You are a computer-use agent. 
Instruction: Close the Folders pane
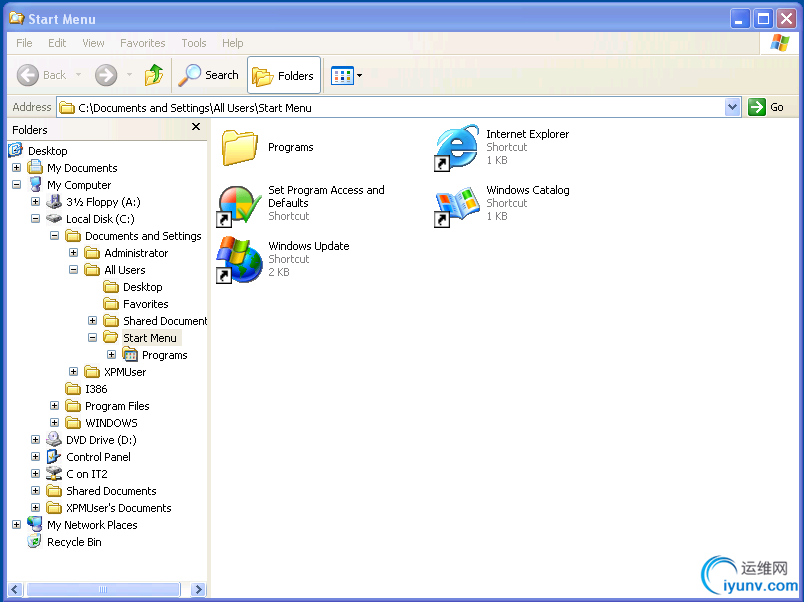click(x=196, y=127)
